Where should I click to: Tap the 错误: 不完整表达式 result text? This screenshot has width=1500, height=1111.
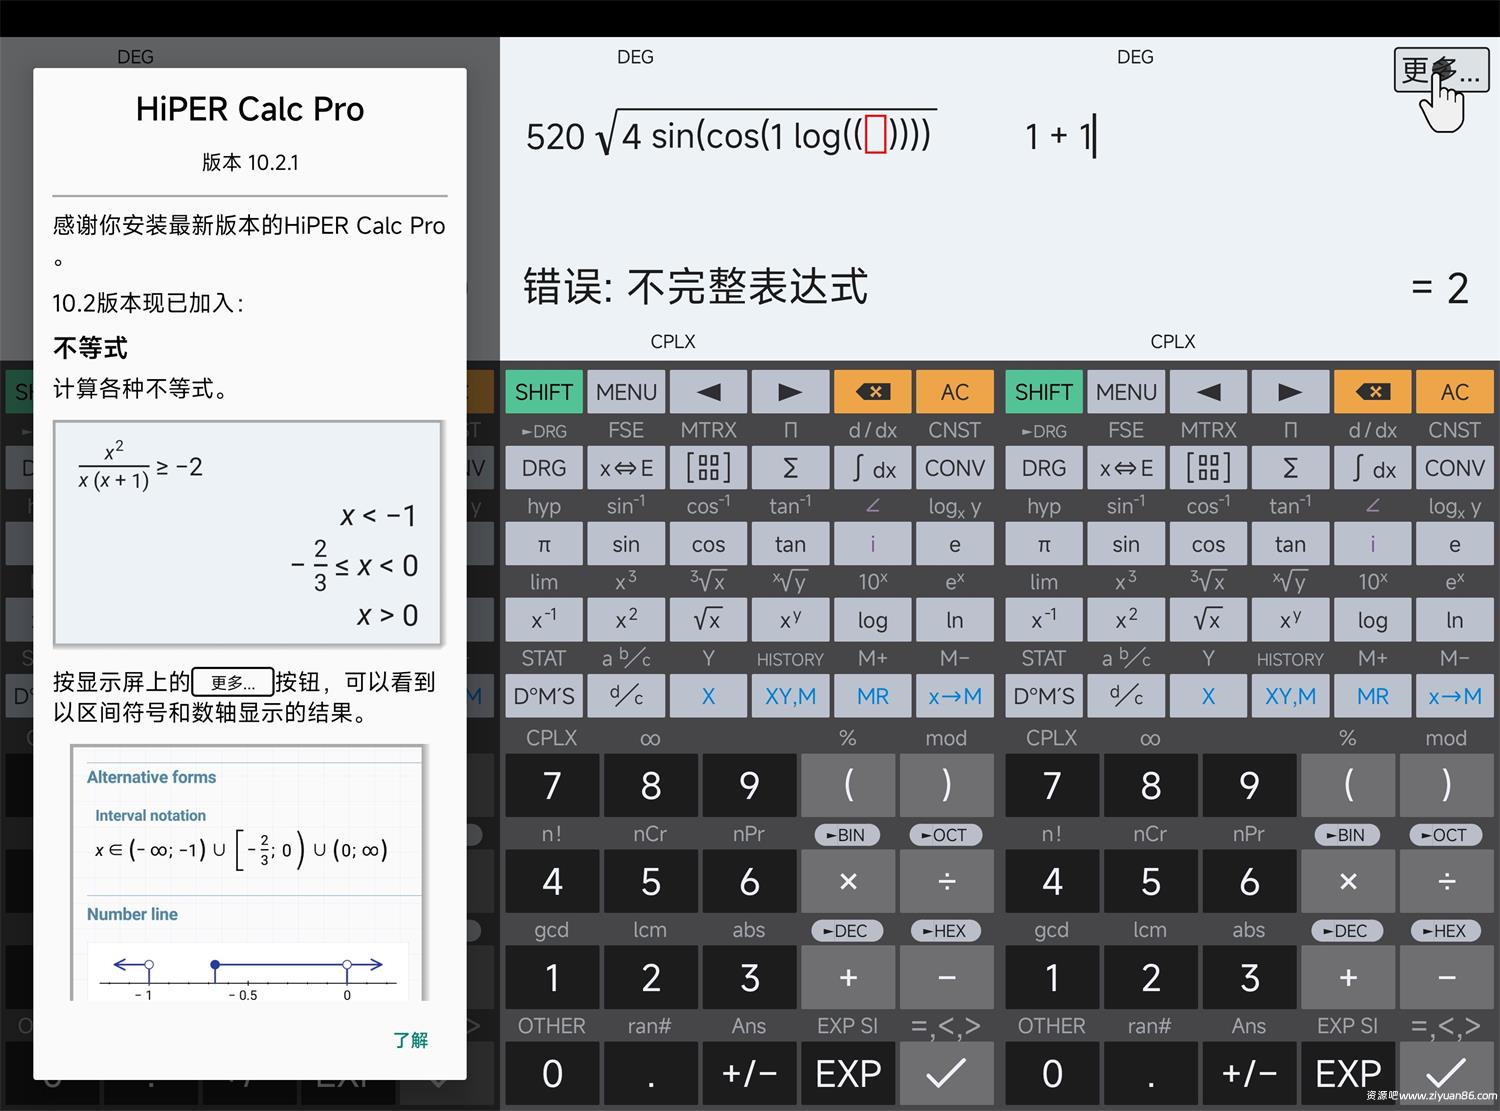(695, 287)
